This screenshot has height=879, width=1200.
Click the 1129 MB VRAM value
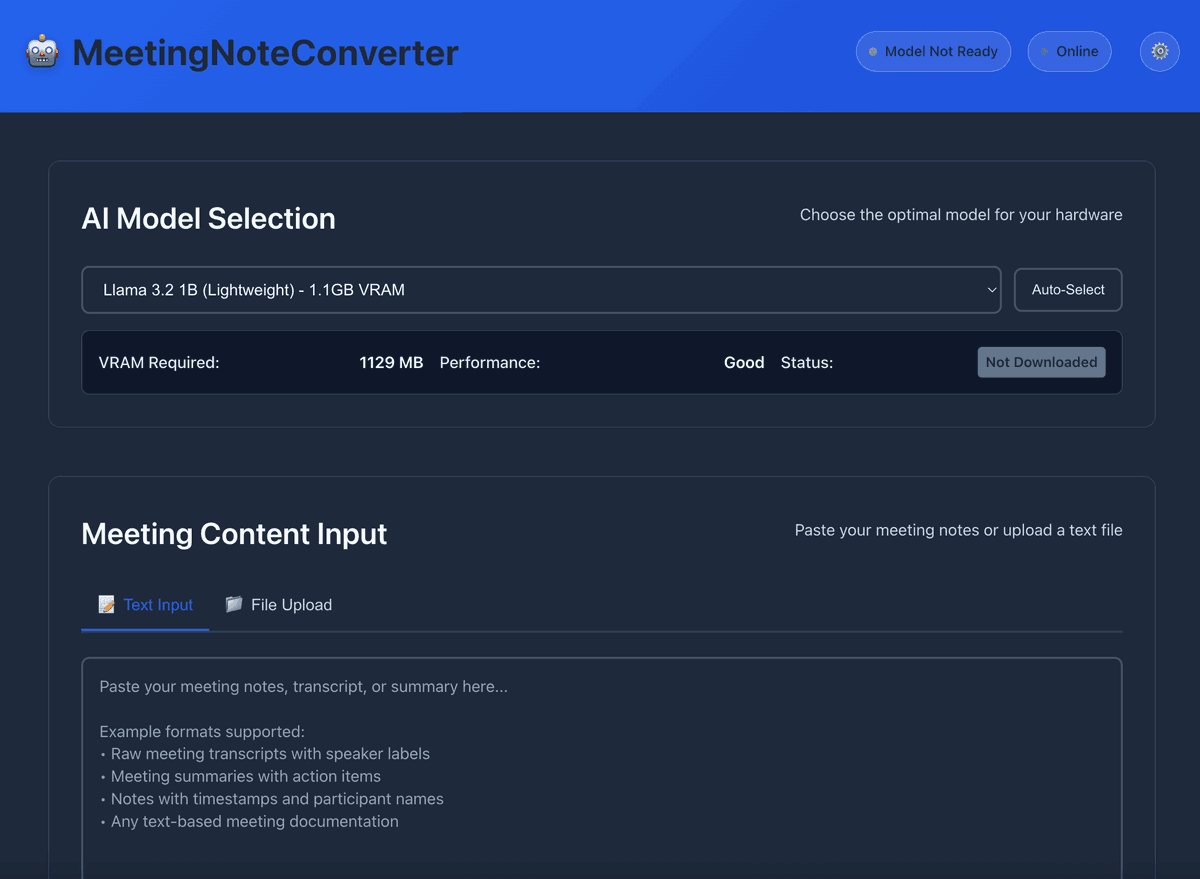pos(391,362)
